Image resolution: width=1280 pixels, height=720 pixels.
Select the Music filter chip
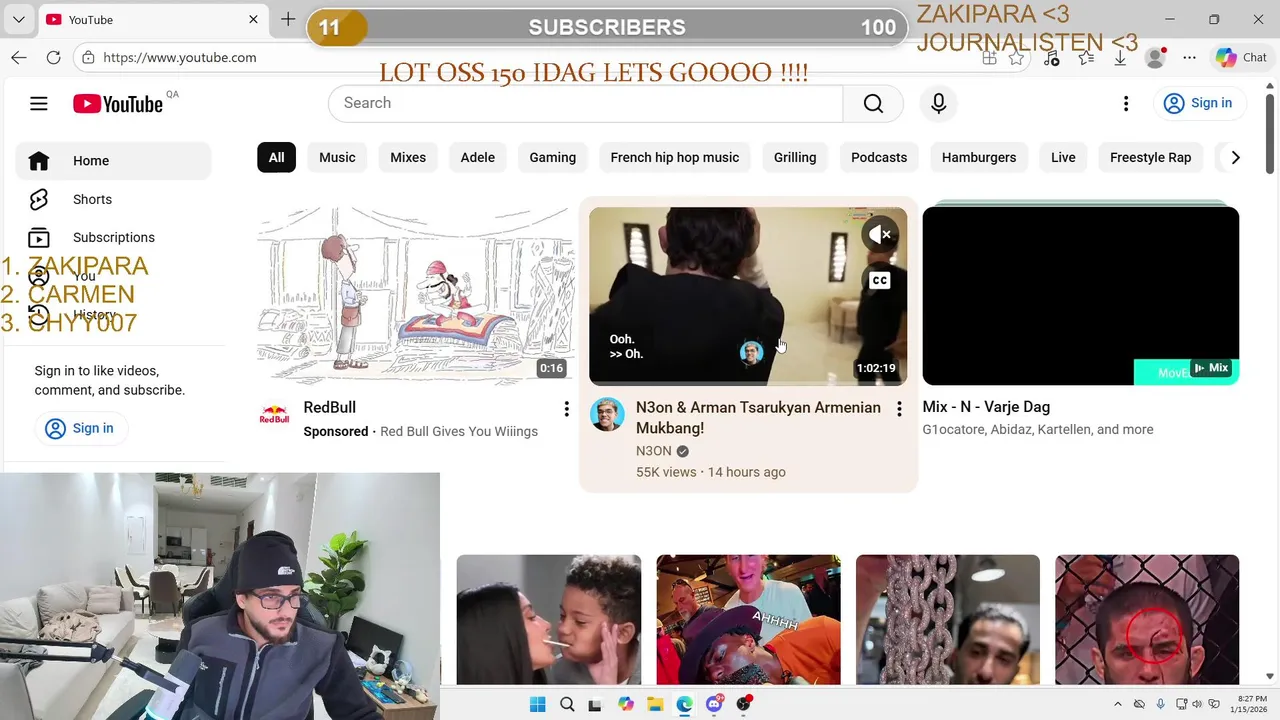point(337,157)
